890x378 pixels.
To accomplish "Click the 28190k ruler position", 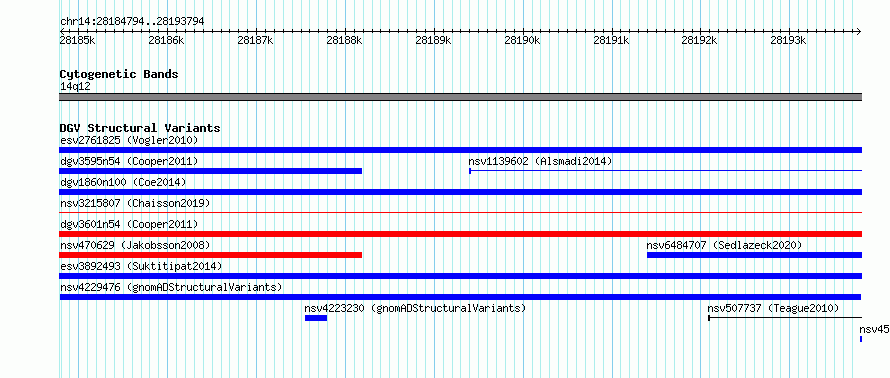I will click(522, 41).
